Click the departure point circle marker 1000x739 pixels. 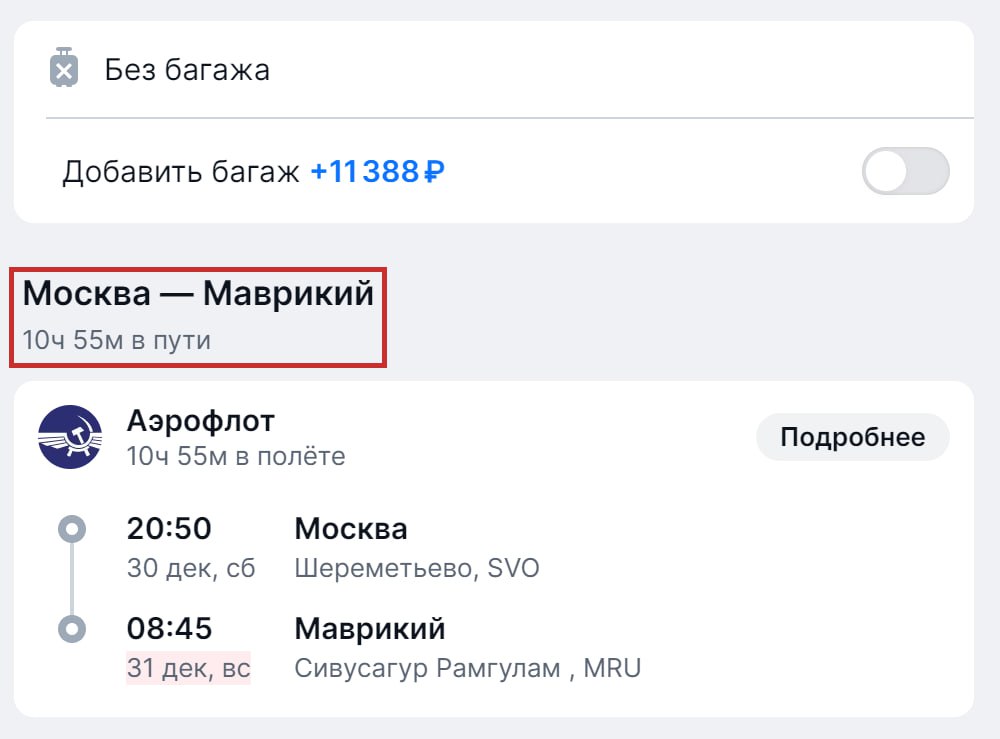72,528
